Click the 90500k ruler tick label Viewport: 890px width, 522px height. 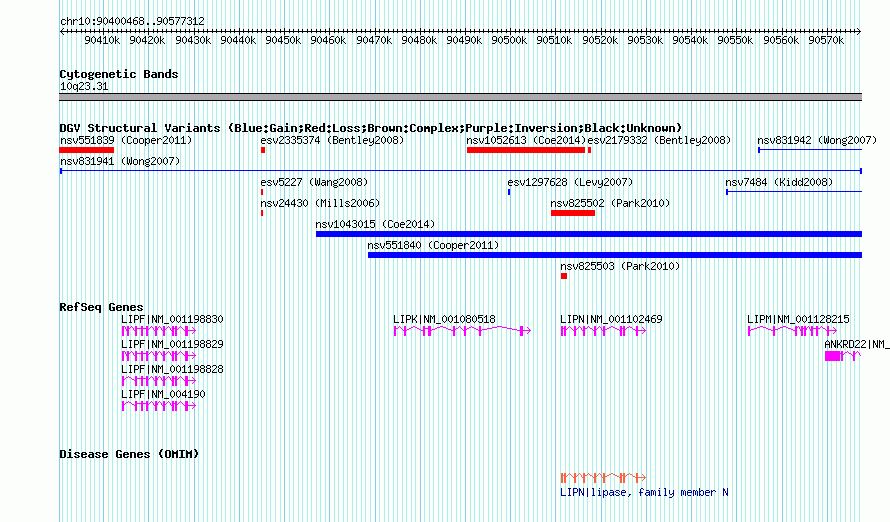(509, 40)
